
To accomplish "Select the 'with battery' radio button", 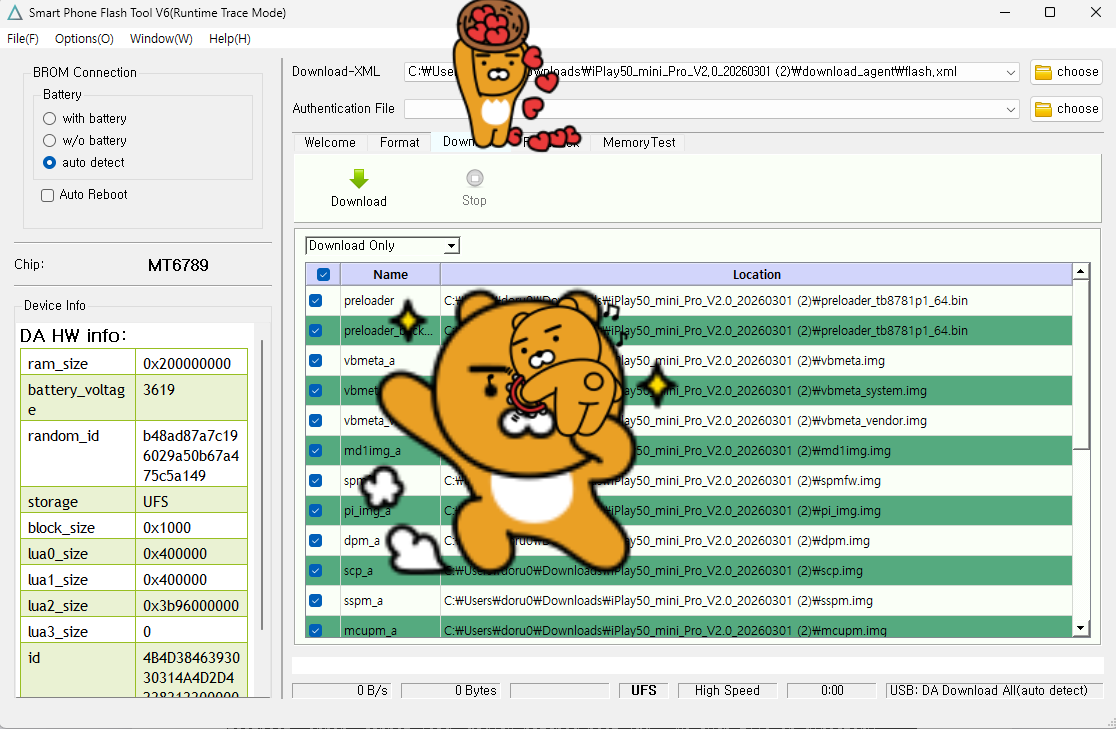I will tap(49, 118).
